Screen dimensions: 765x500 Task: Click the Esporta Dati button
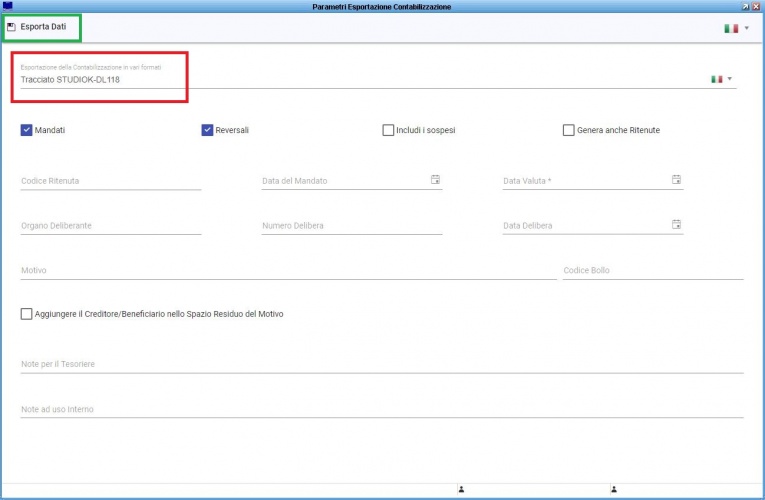point(38,27)
